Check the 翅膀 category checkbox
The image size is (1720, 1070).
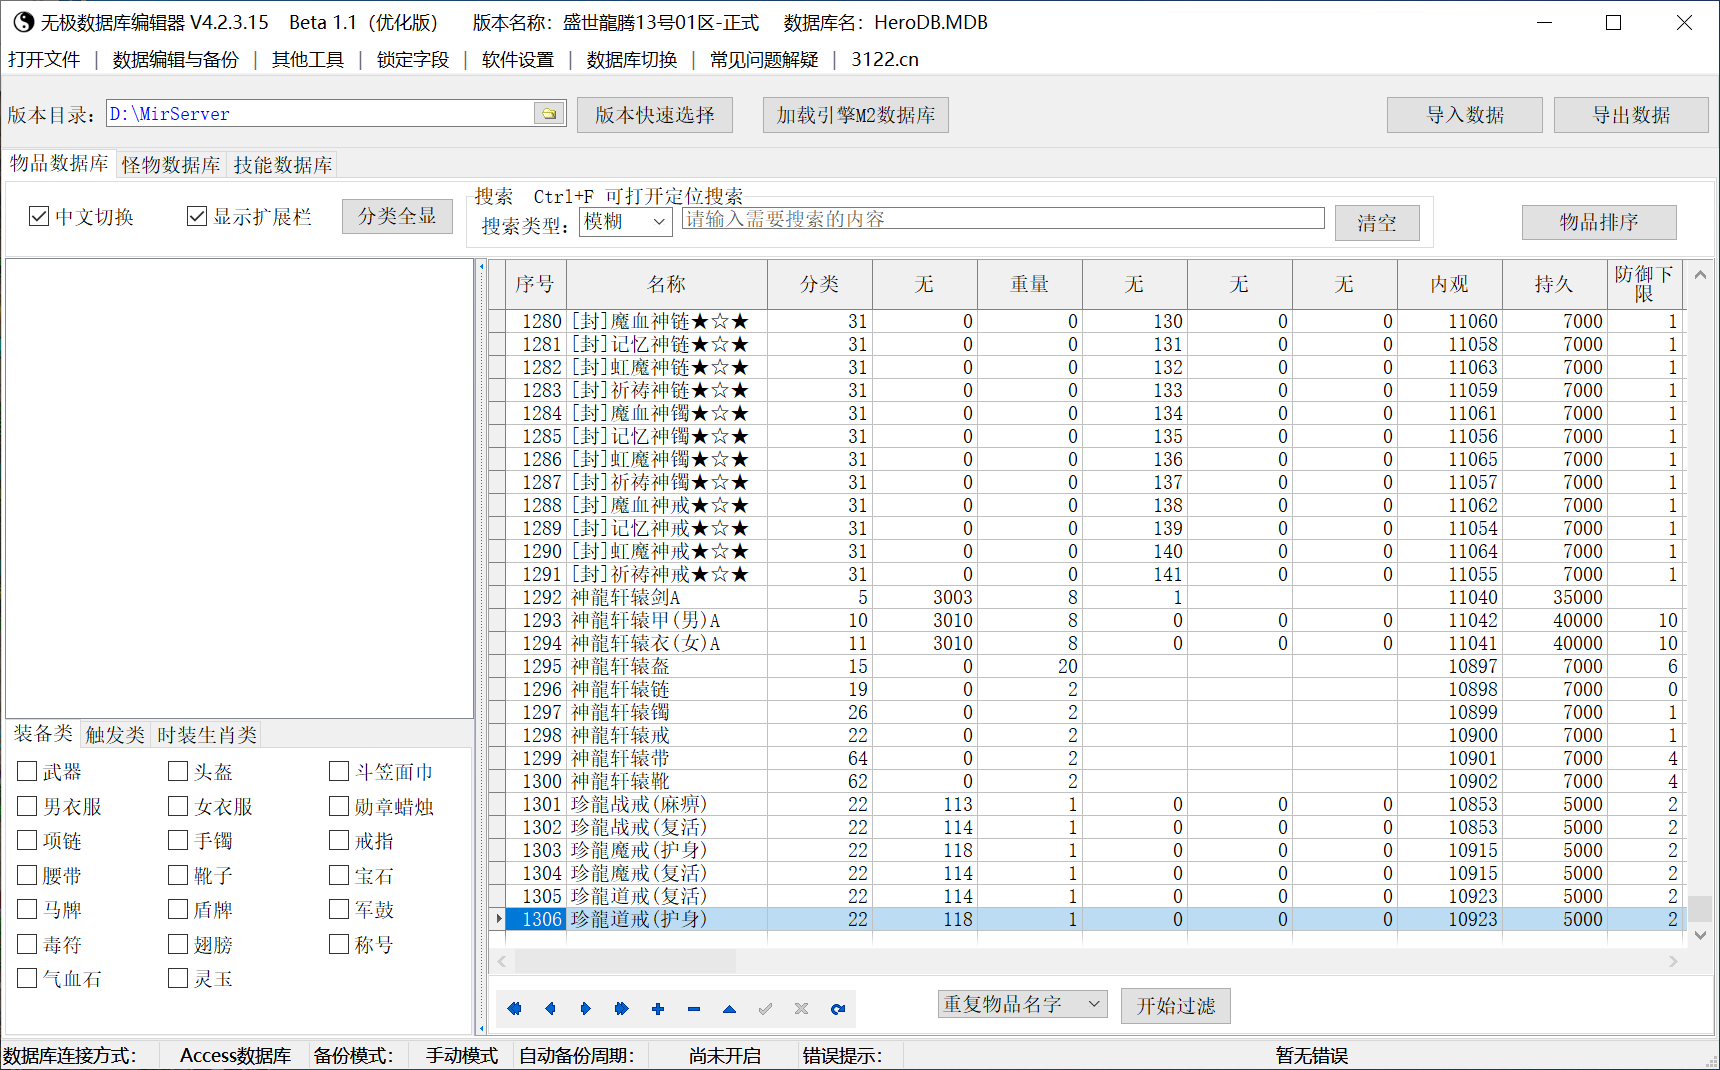click(178, 944)
